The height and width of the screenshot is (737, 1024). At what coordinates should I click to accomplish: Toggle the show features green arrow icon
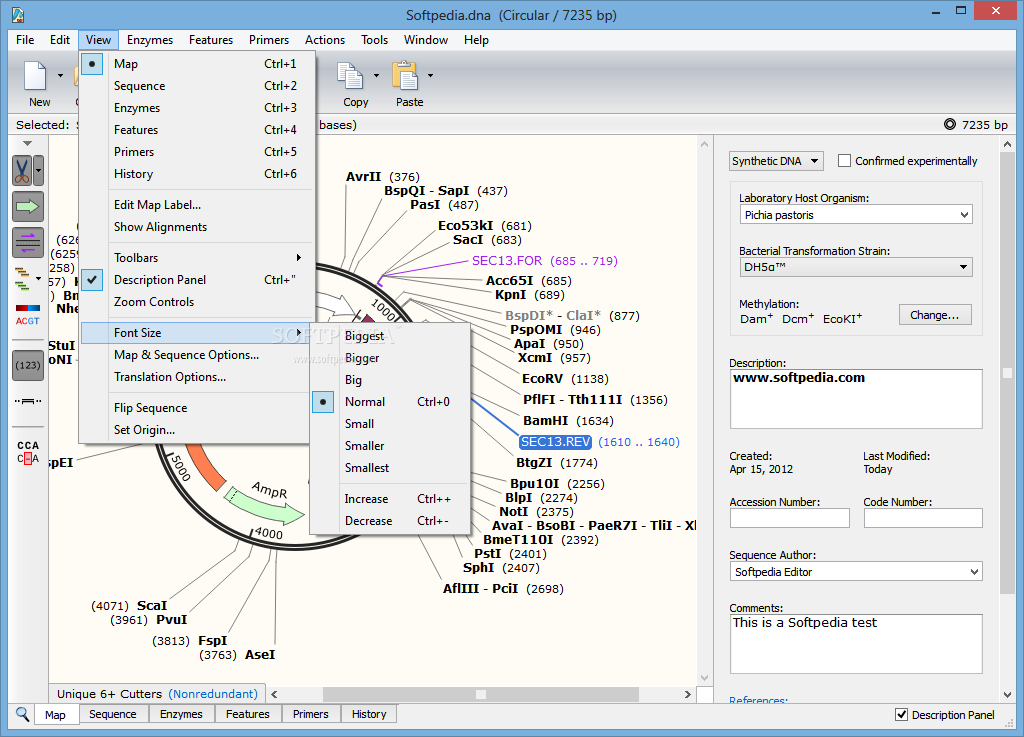click(x=27, y=206)
